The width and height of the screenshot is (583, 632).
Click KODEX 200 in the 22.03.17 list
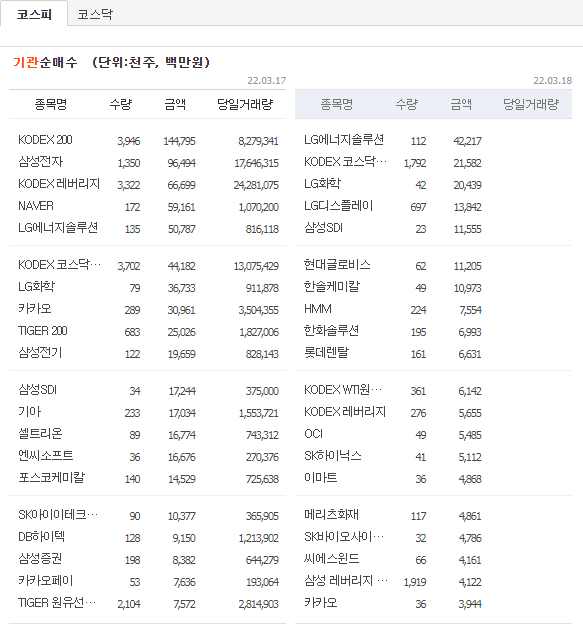click(x=45, y=140)
